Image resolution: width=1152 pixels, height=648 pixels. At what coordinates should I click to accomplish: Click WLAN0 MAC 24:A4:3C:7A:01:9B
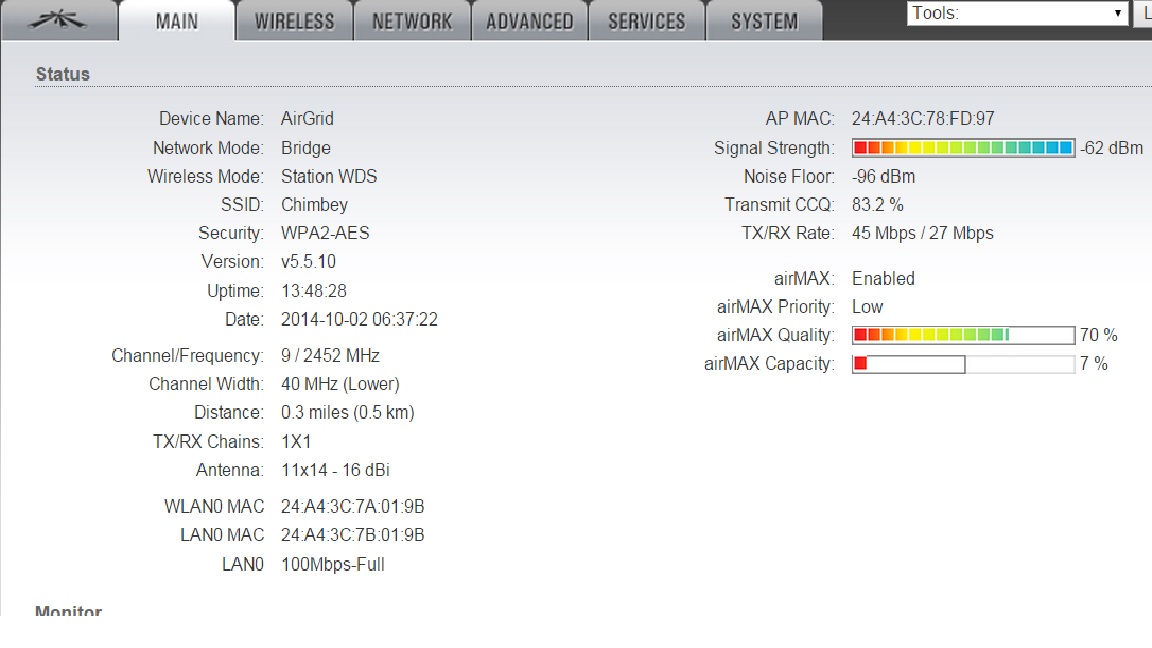353,507
